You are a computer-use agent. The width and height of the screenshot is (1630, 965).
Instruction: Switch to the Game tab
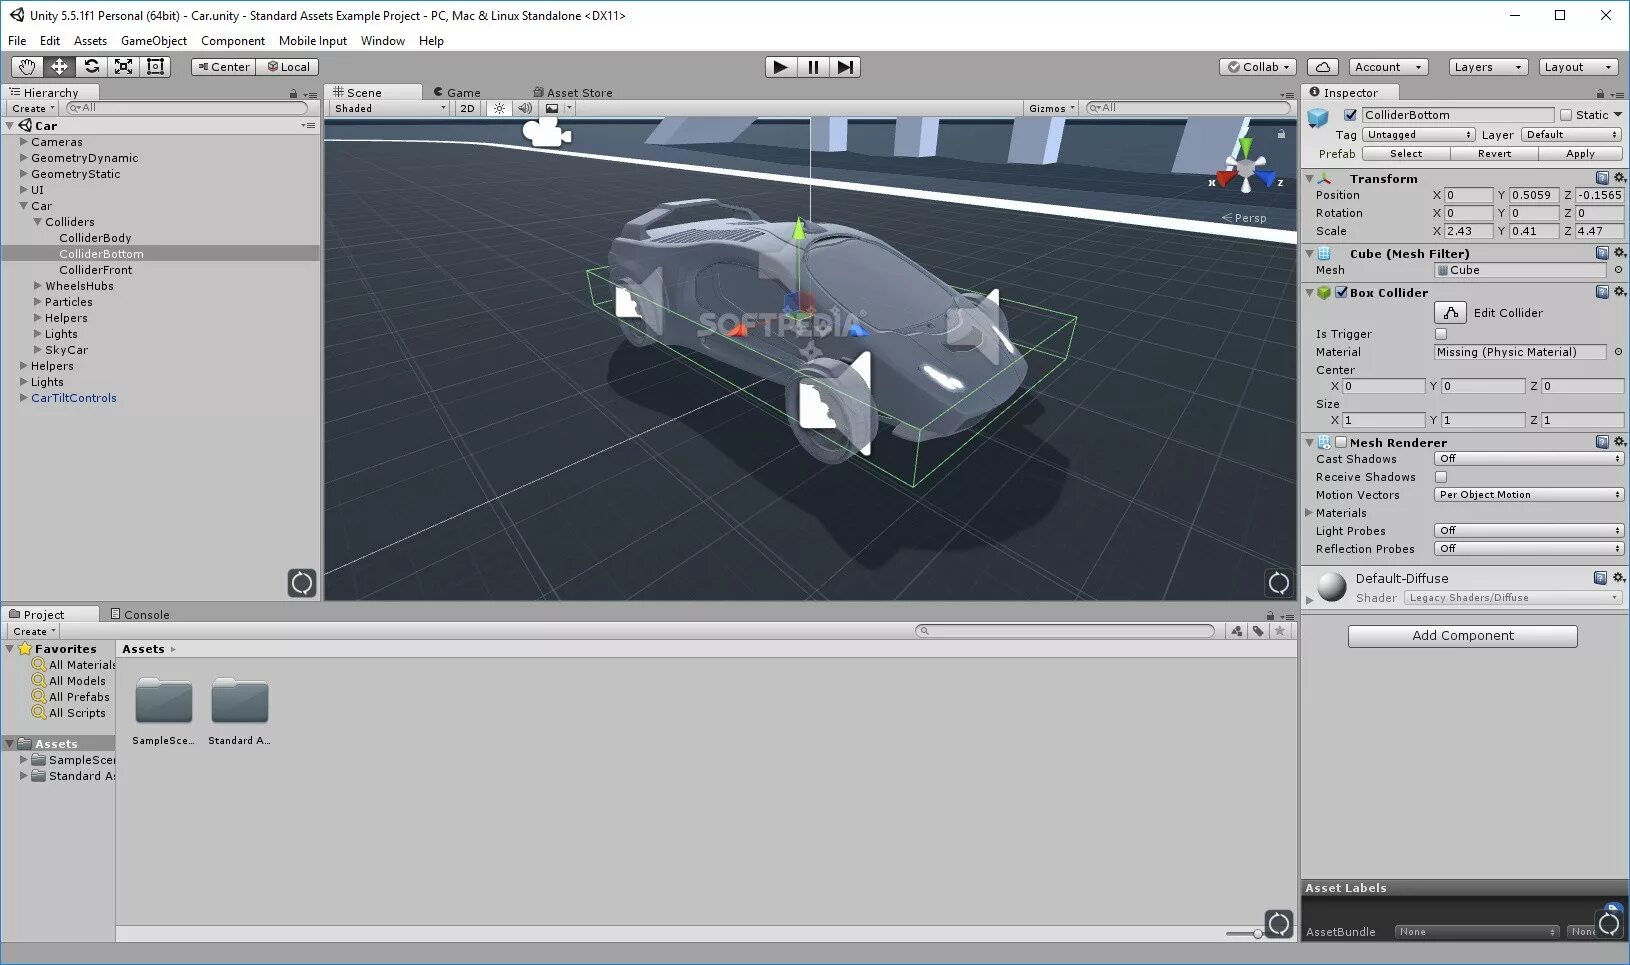(457, 92)
